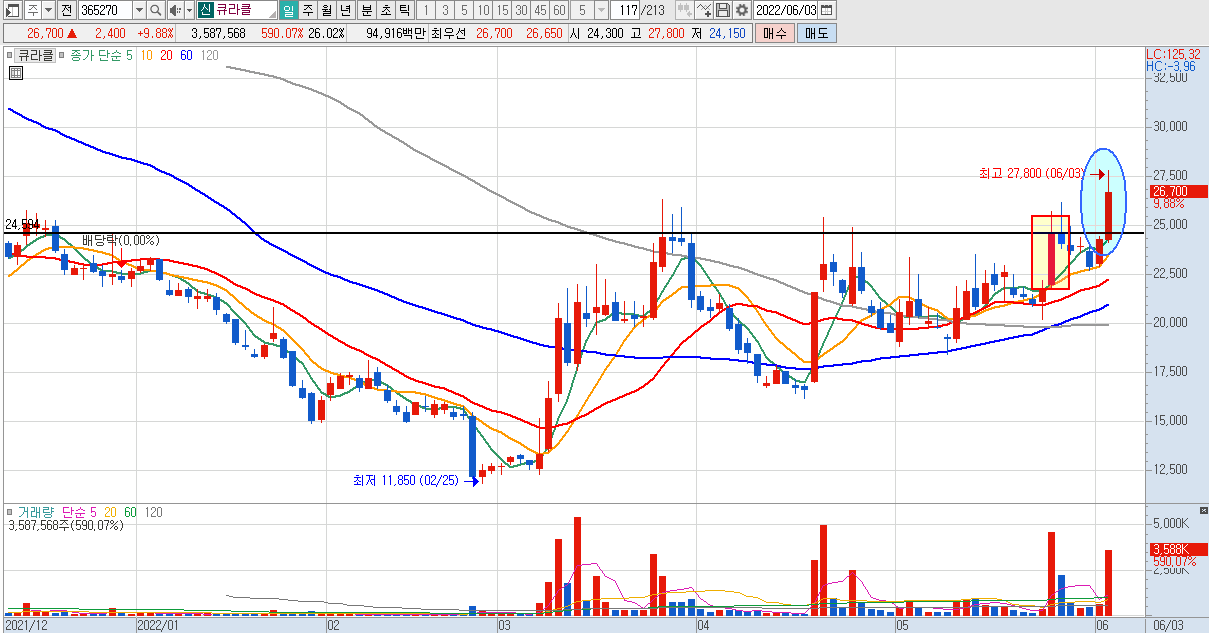This screenshot has width=1209, height=633.
Task: Click the small square marker before 거래량 label
Action: (10, 512)
